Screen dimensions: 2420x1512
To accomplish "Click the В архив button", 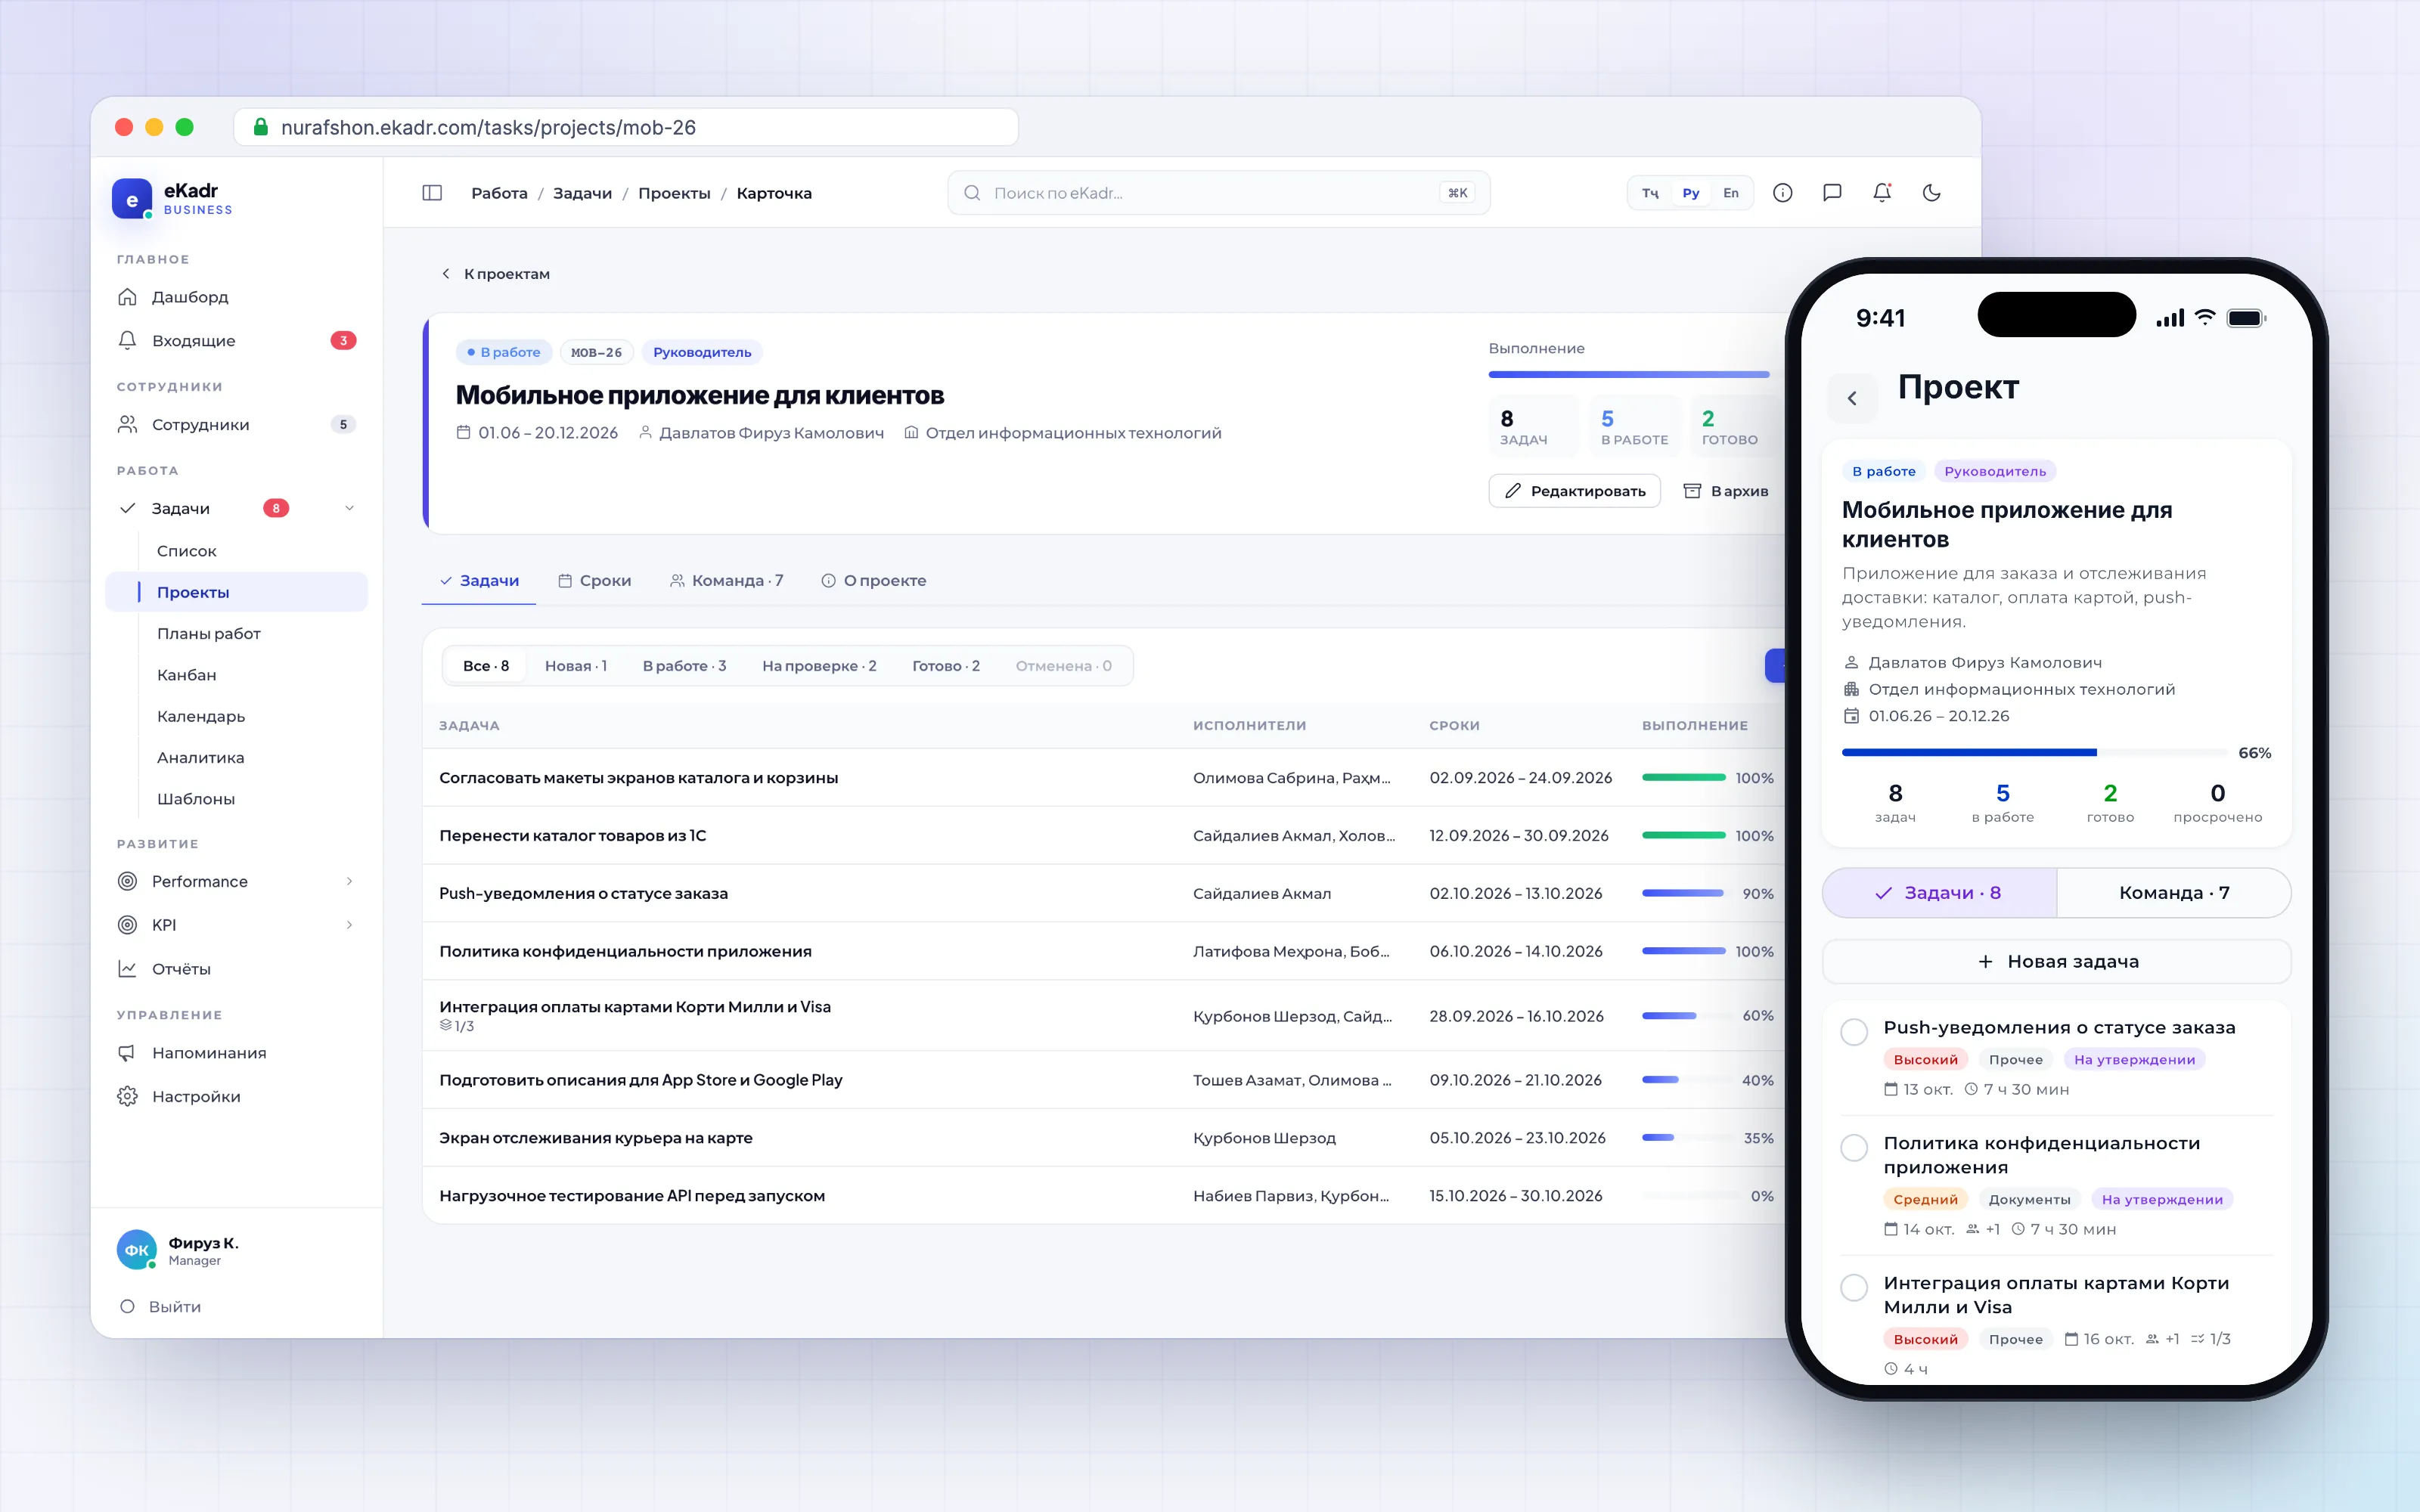I will tap(1726, 491).
